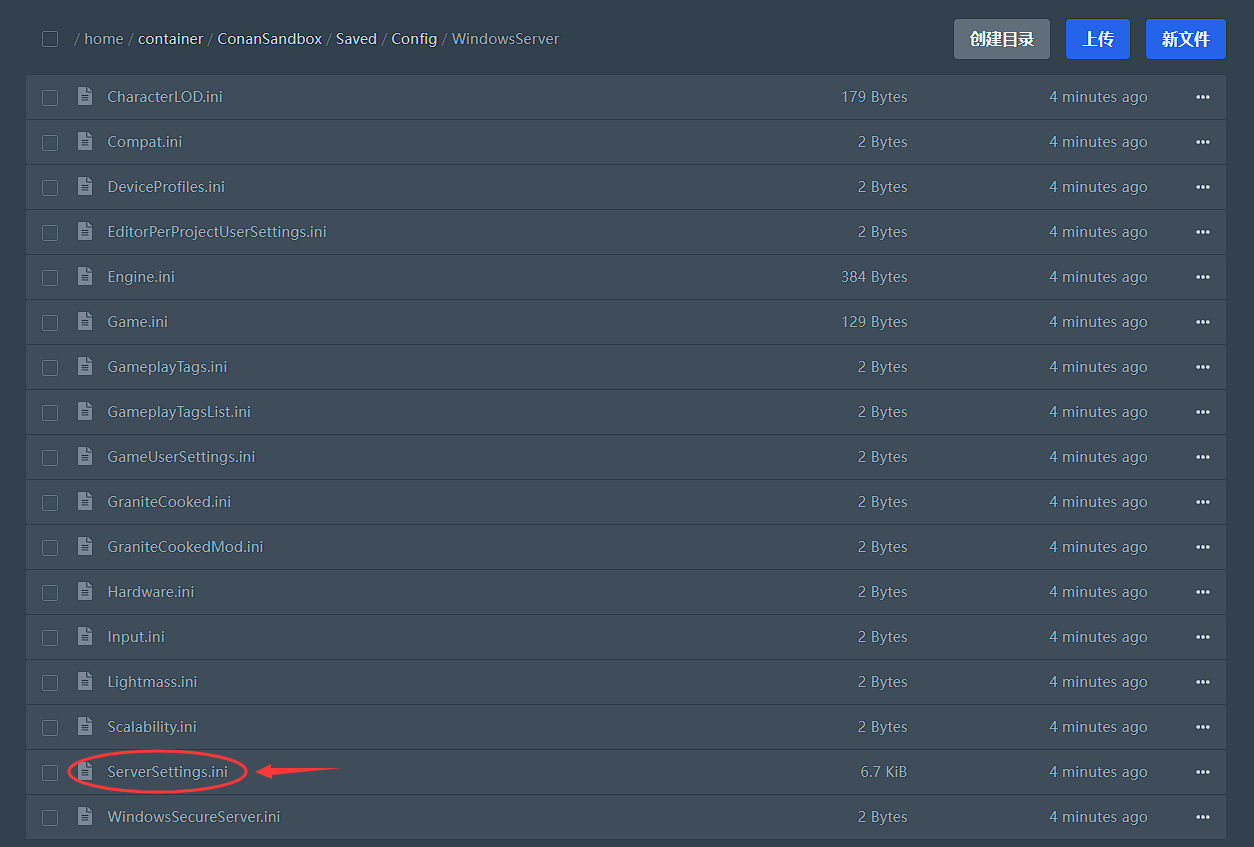Image resolution: width=1254 pixels, height=847 pixels.
Task: Open the EditorPerProjectUserSettings.ini file name
Action: pyautogui.click(x=217, y=232)
